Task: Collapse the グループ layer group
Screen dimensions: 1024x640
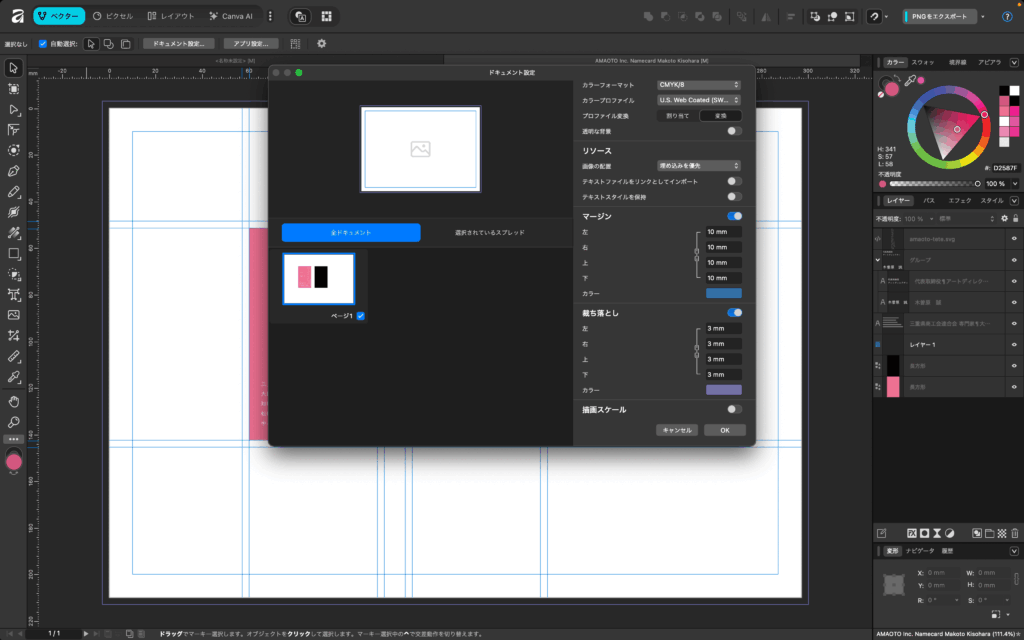Action: 878,259
